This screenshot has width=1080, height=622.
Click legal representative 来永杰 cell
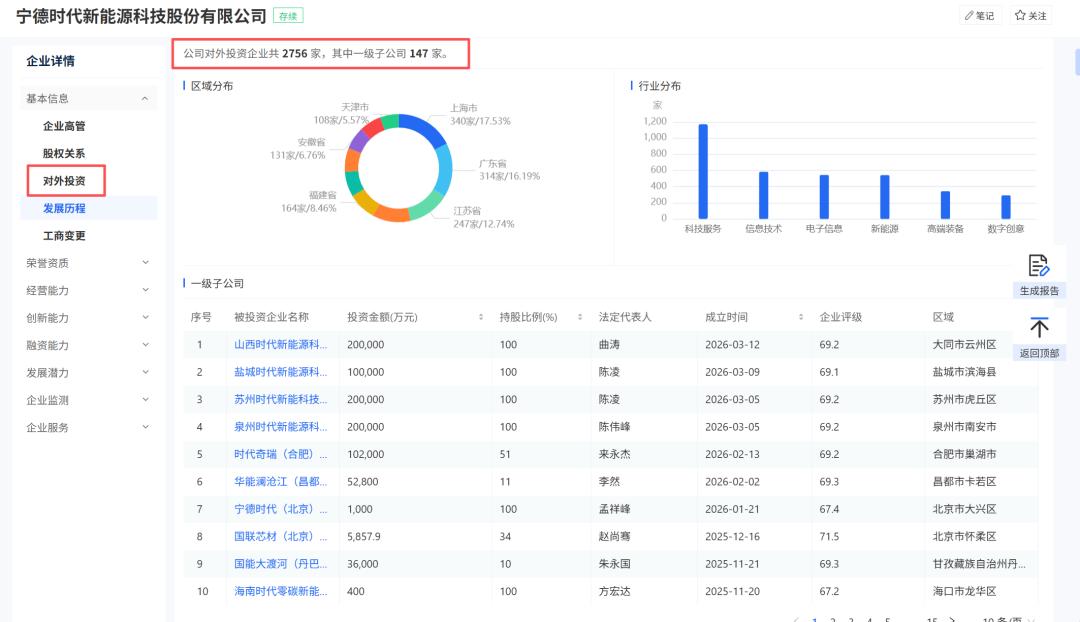click(614, 454)
